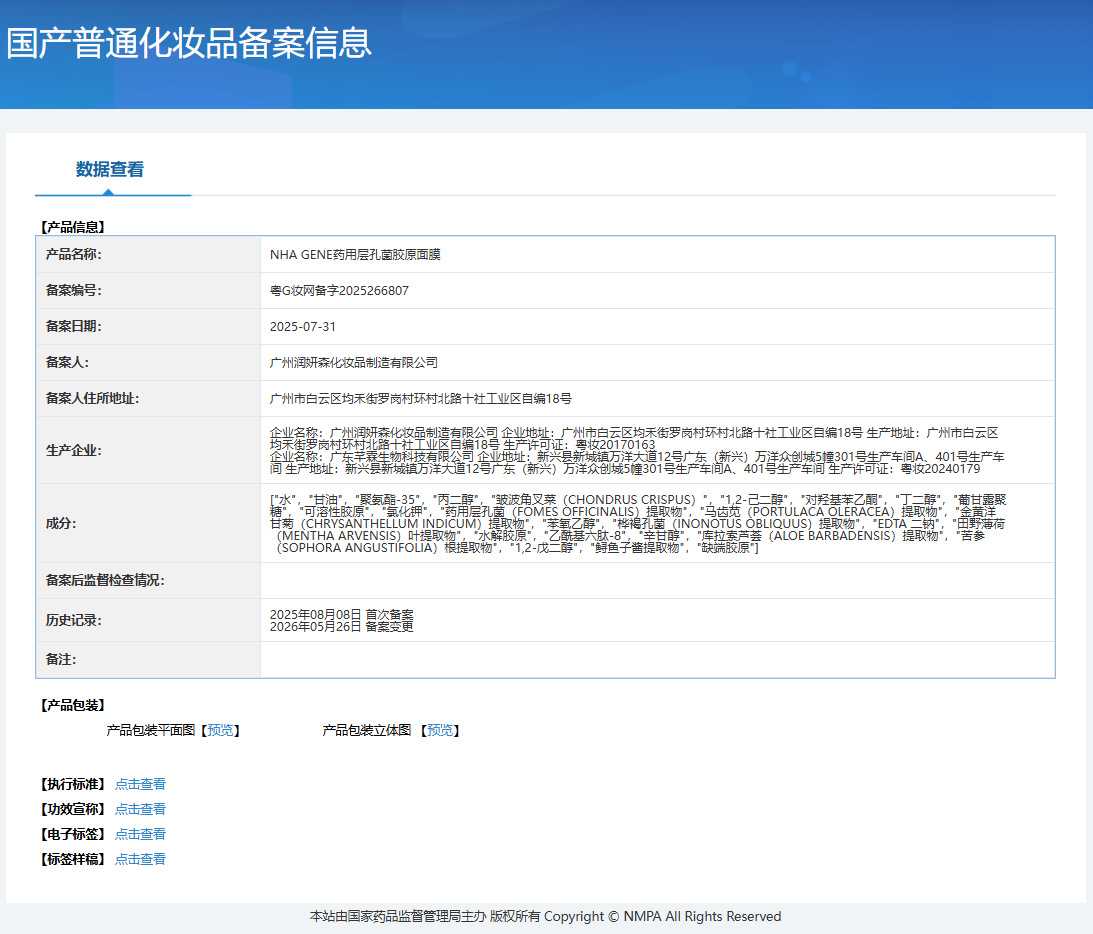Select 备案人 value 广州润妍森化妆品制造有限公司
The width and height of the screenshot is (1093, 934).
tap(354, 362)
